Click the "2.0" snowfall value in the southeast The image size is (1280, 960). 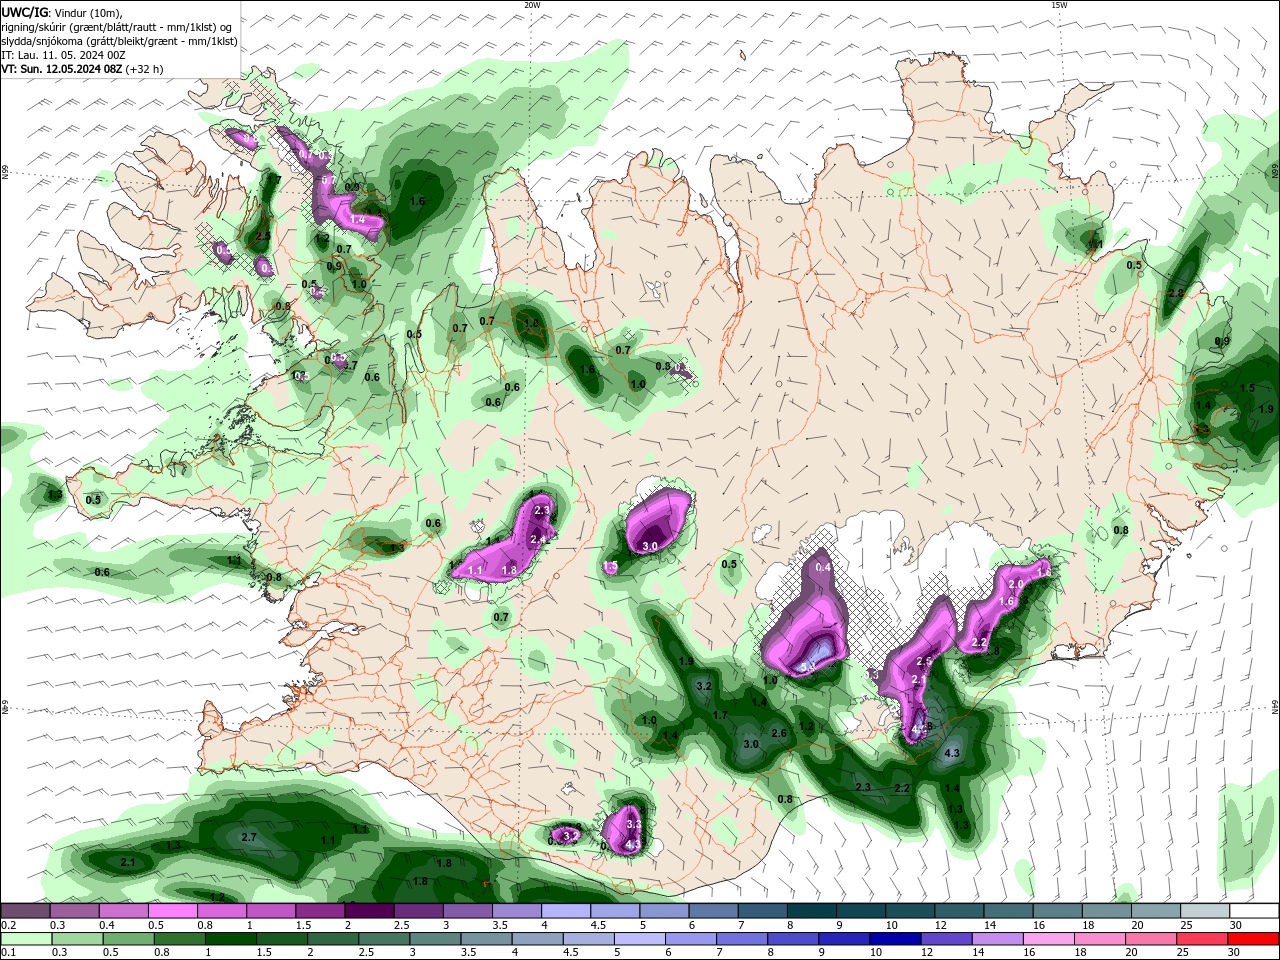(x=1016, y=584)
